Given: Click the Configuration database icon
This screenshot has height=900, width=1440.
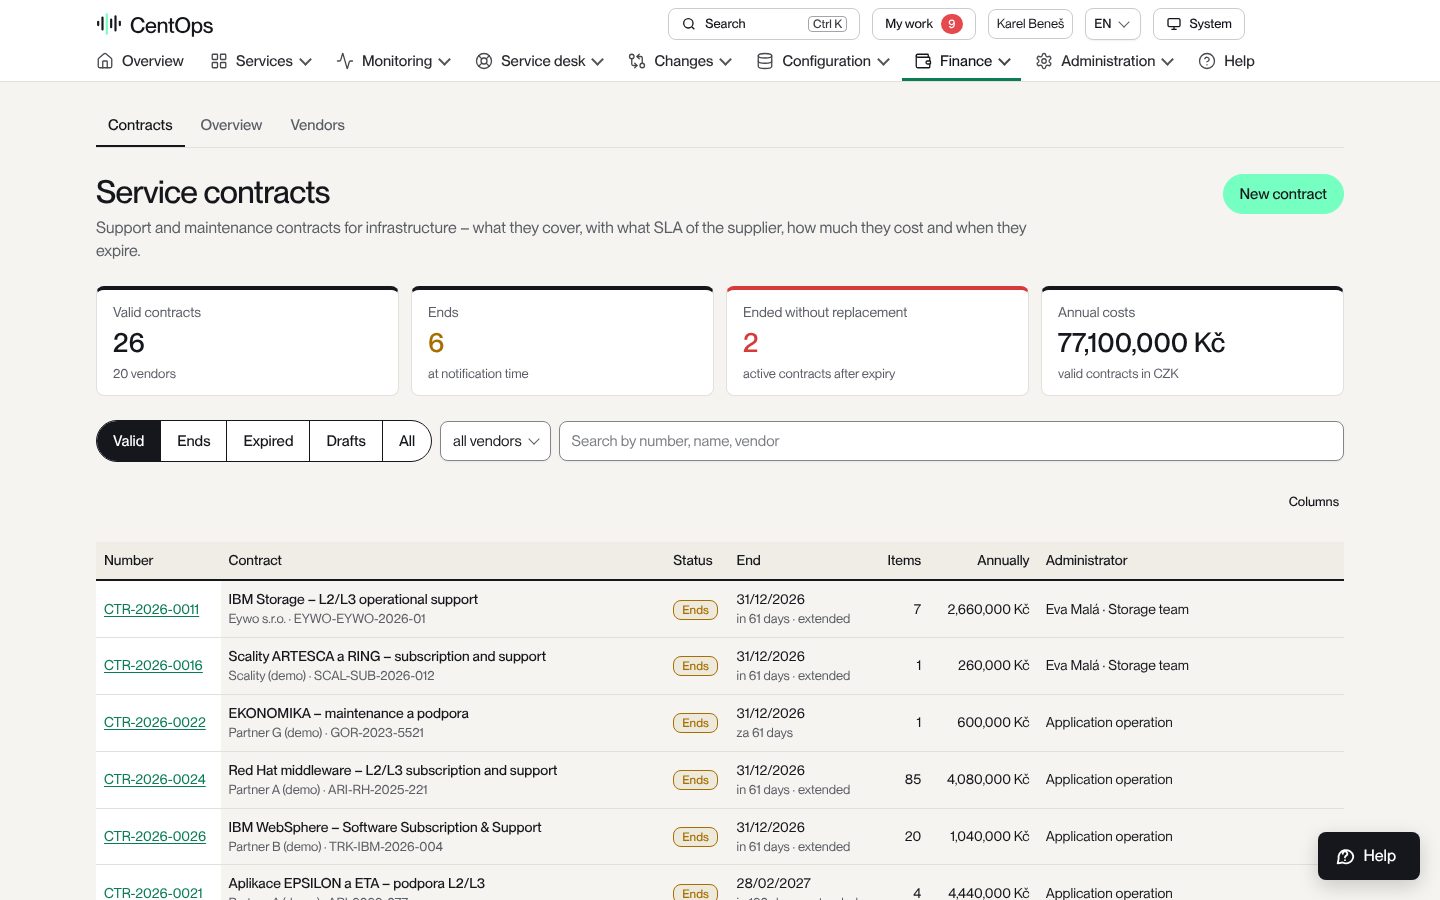Looking at the screenshot, I should (x=765, y=61).
